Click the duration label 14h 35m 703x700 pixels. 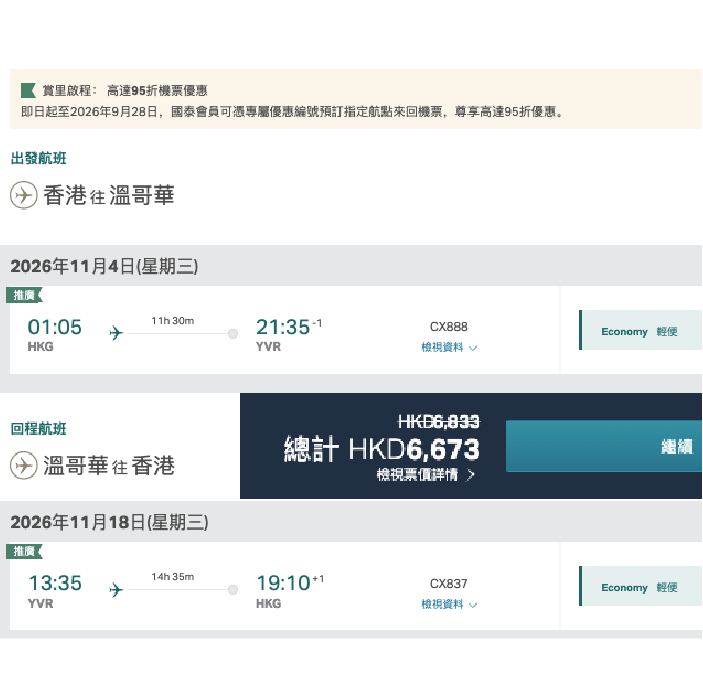(173, 577)
